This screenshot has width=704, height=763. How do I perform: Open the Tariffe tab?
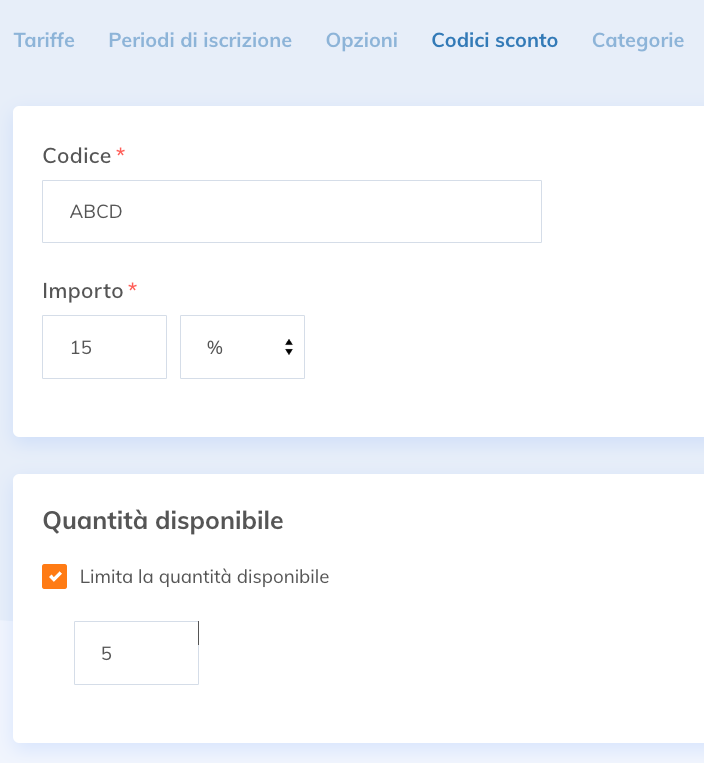[x=44, y=40]
